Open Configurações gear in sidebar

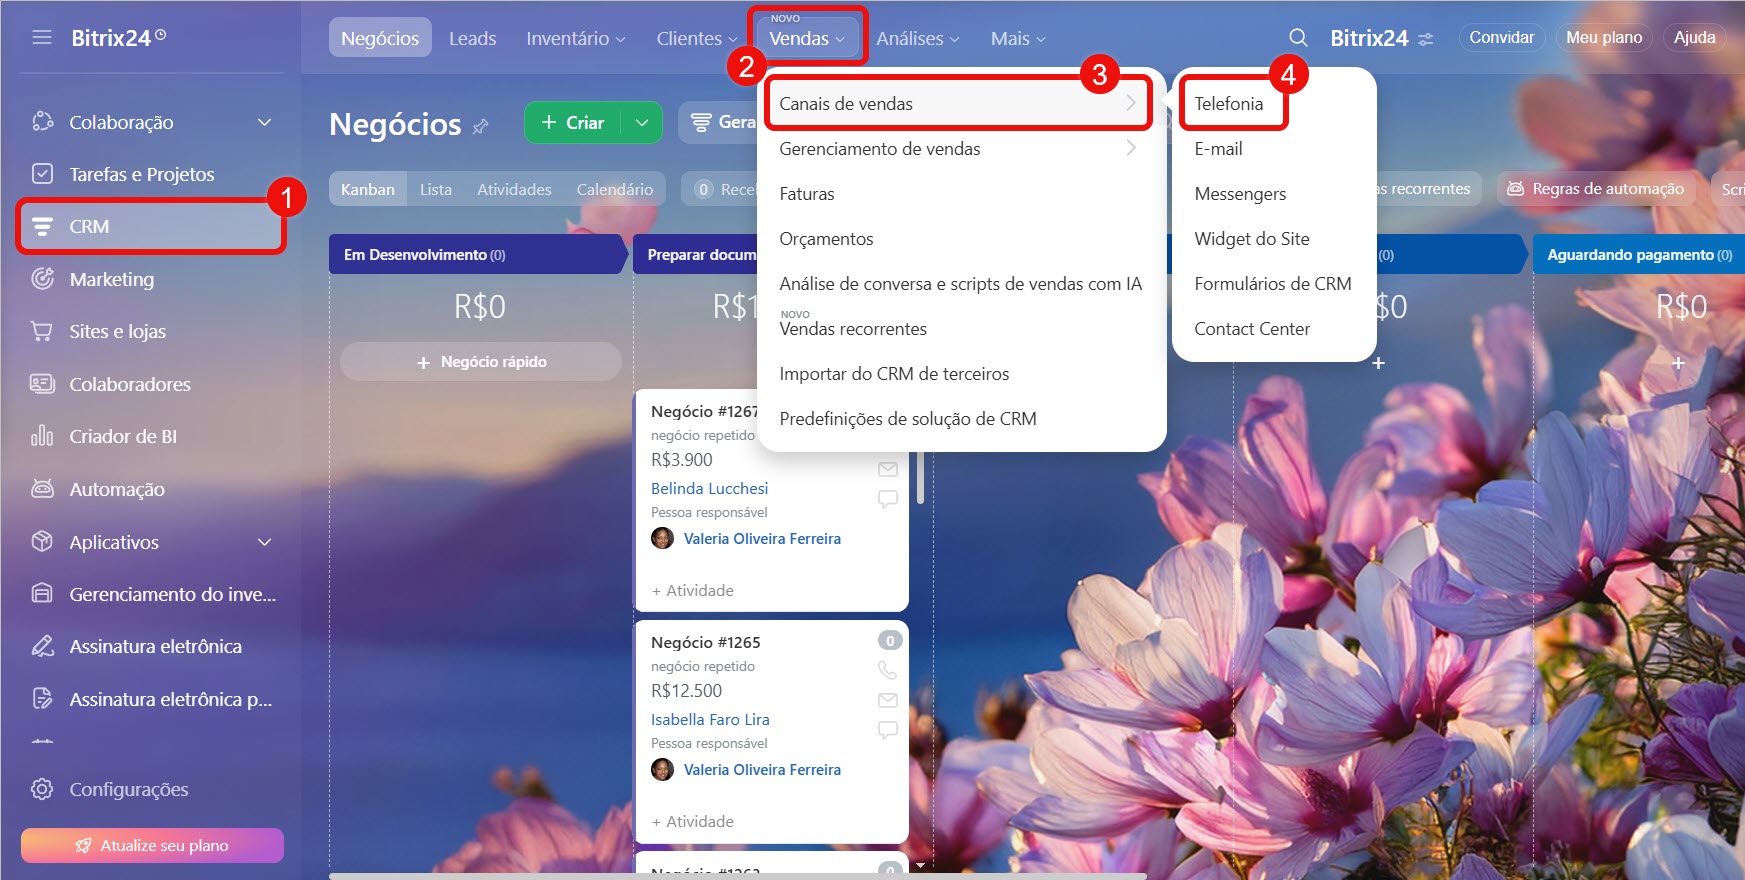(42, 789)
